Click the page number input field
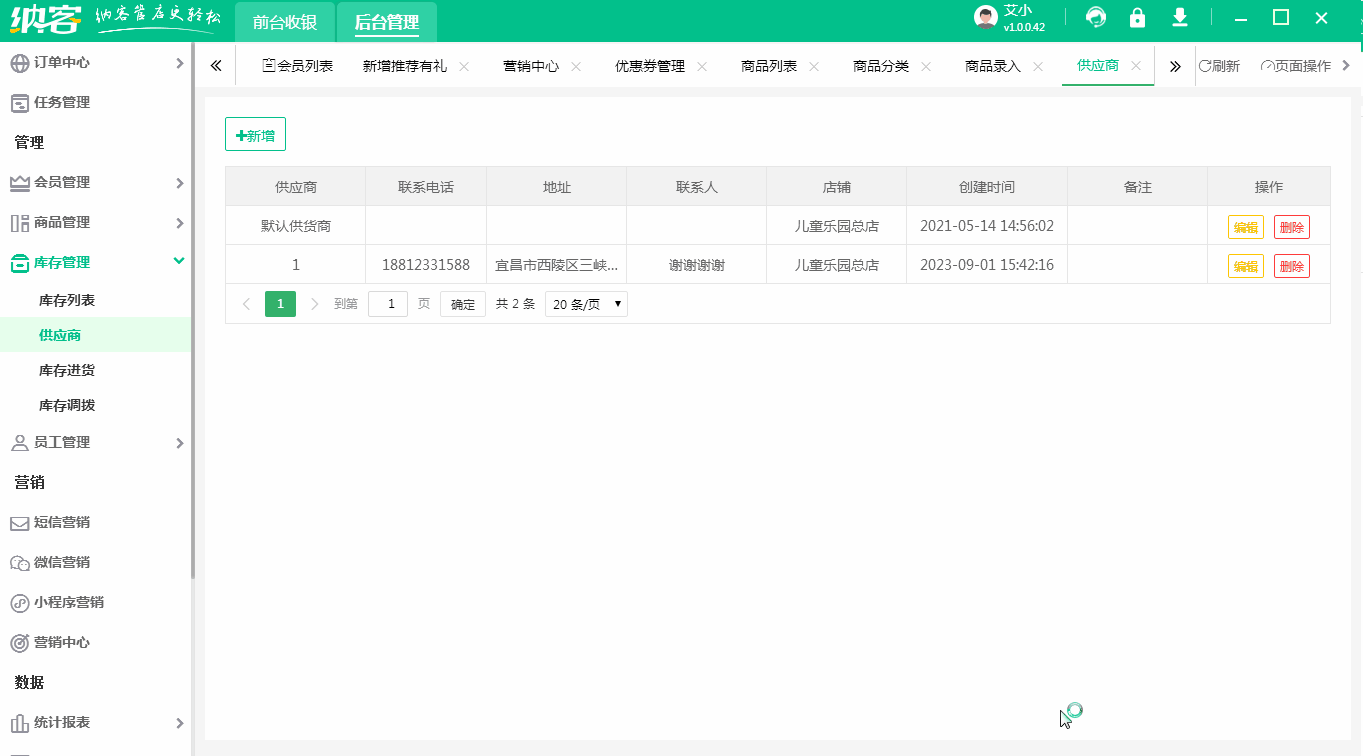Screen dimensions: 1363x756 (x=388, y=303)
